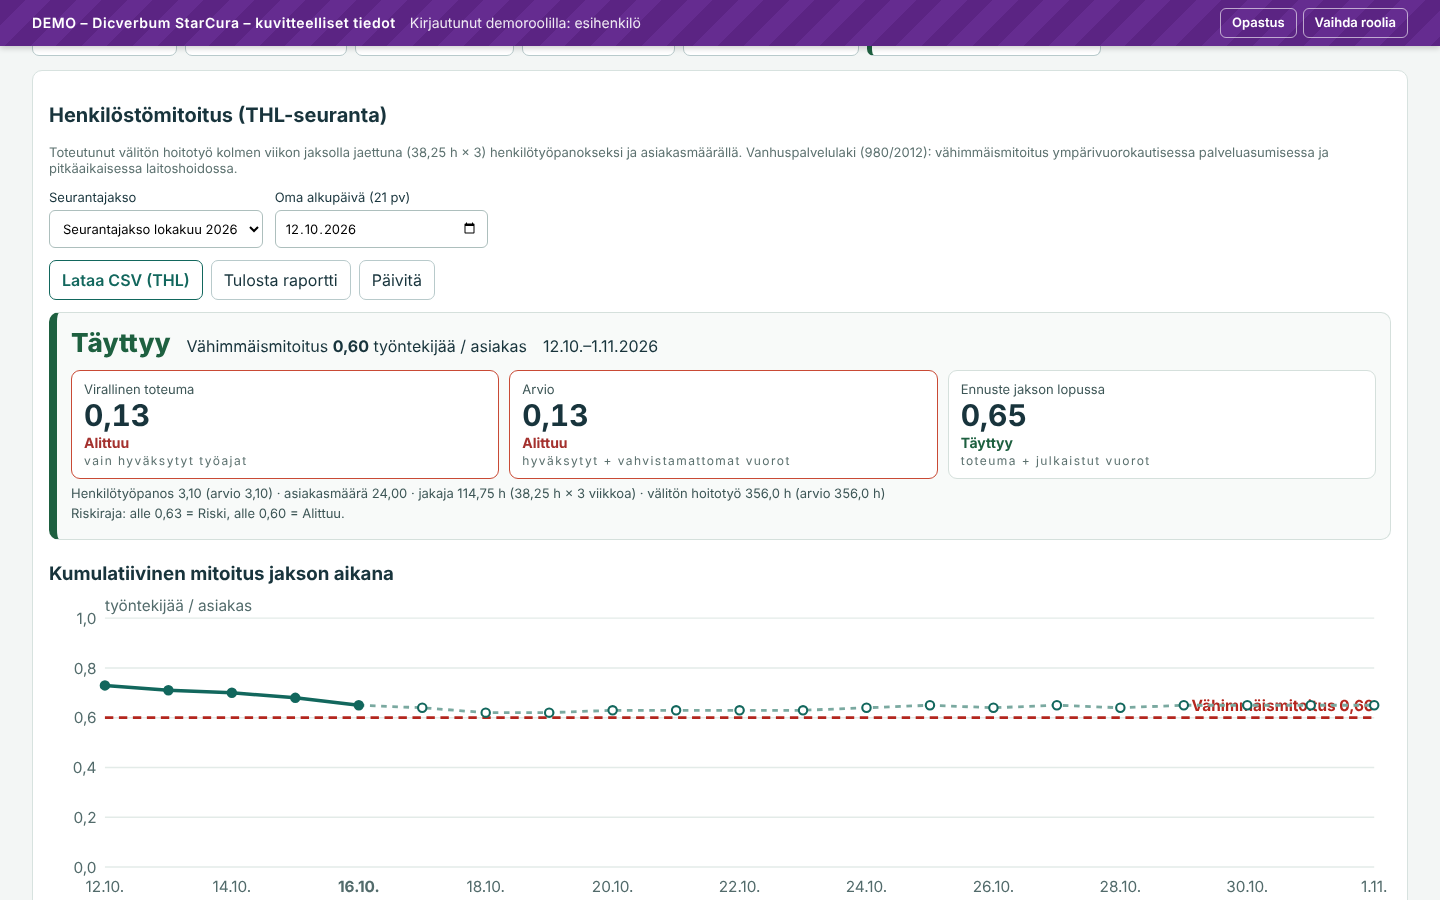Click the forecast point at 26.10.

pyautogui.click(x=993, y=708)
